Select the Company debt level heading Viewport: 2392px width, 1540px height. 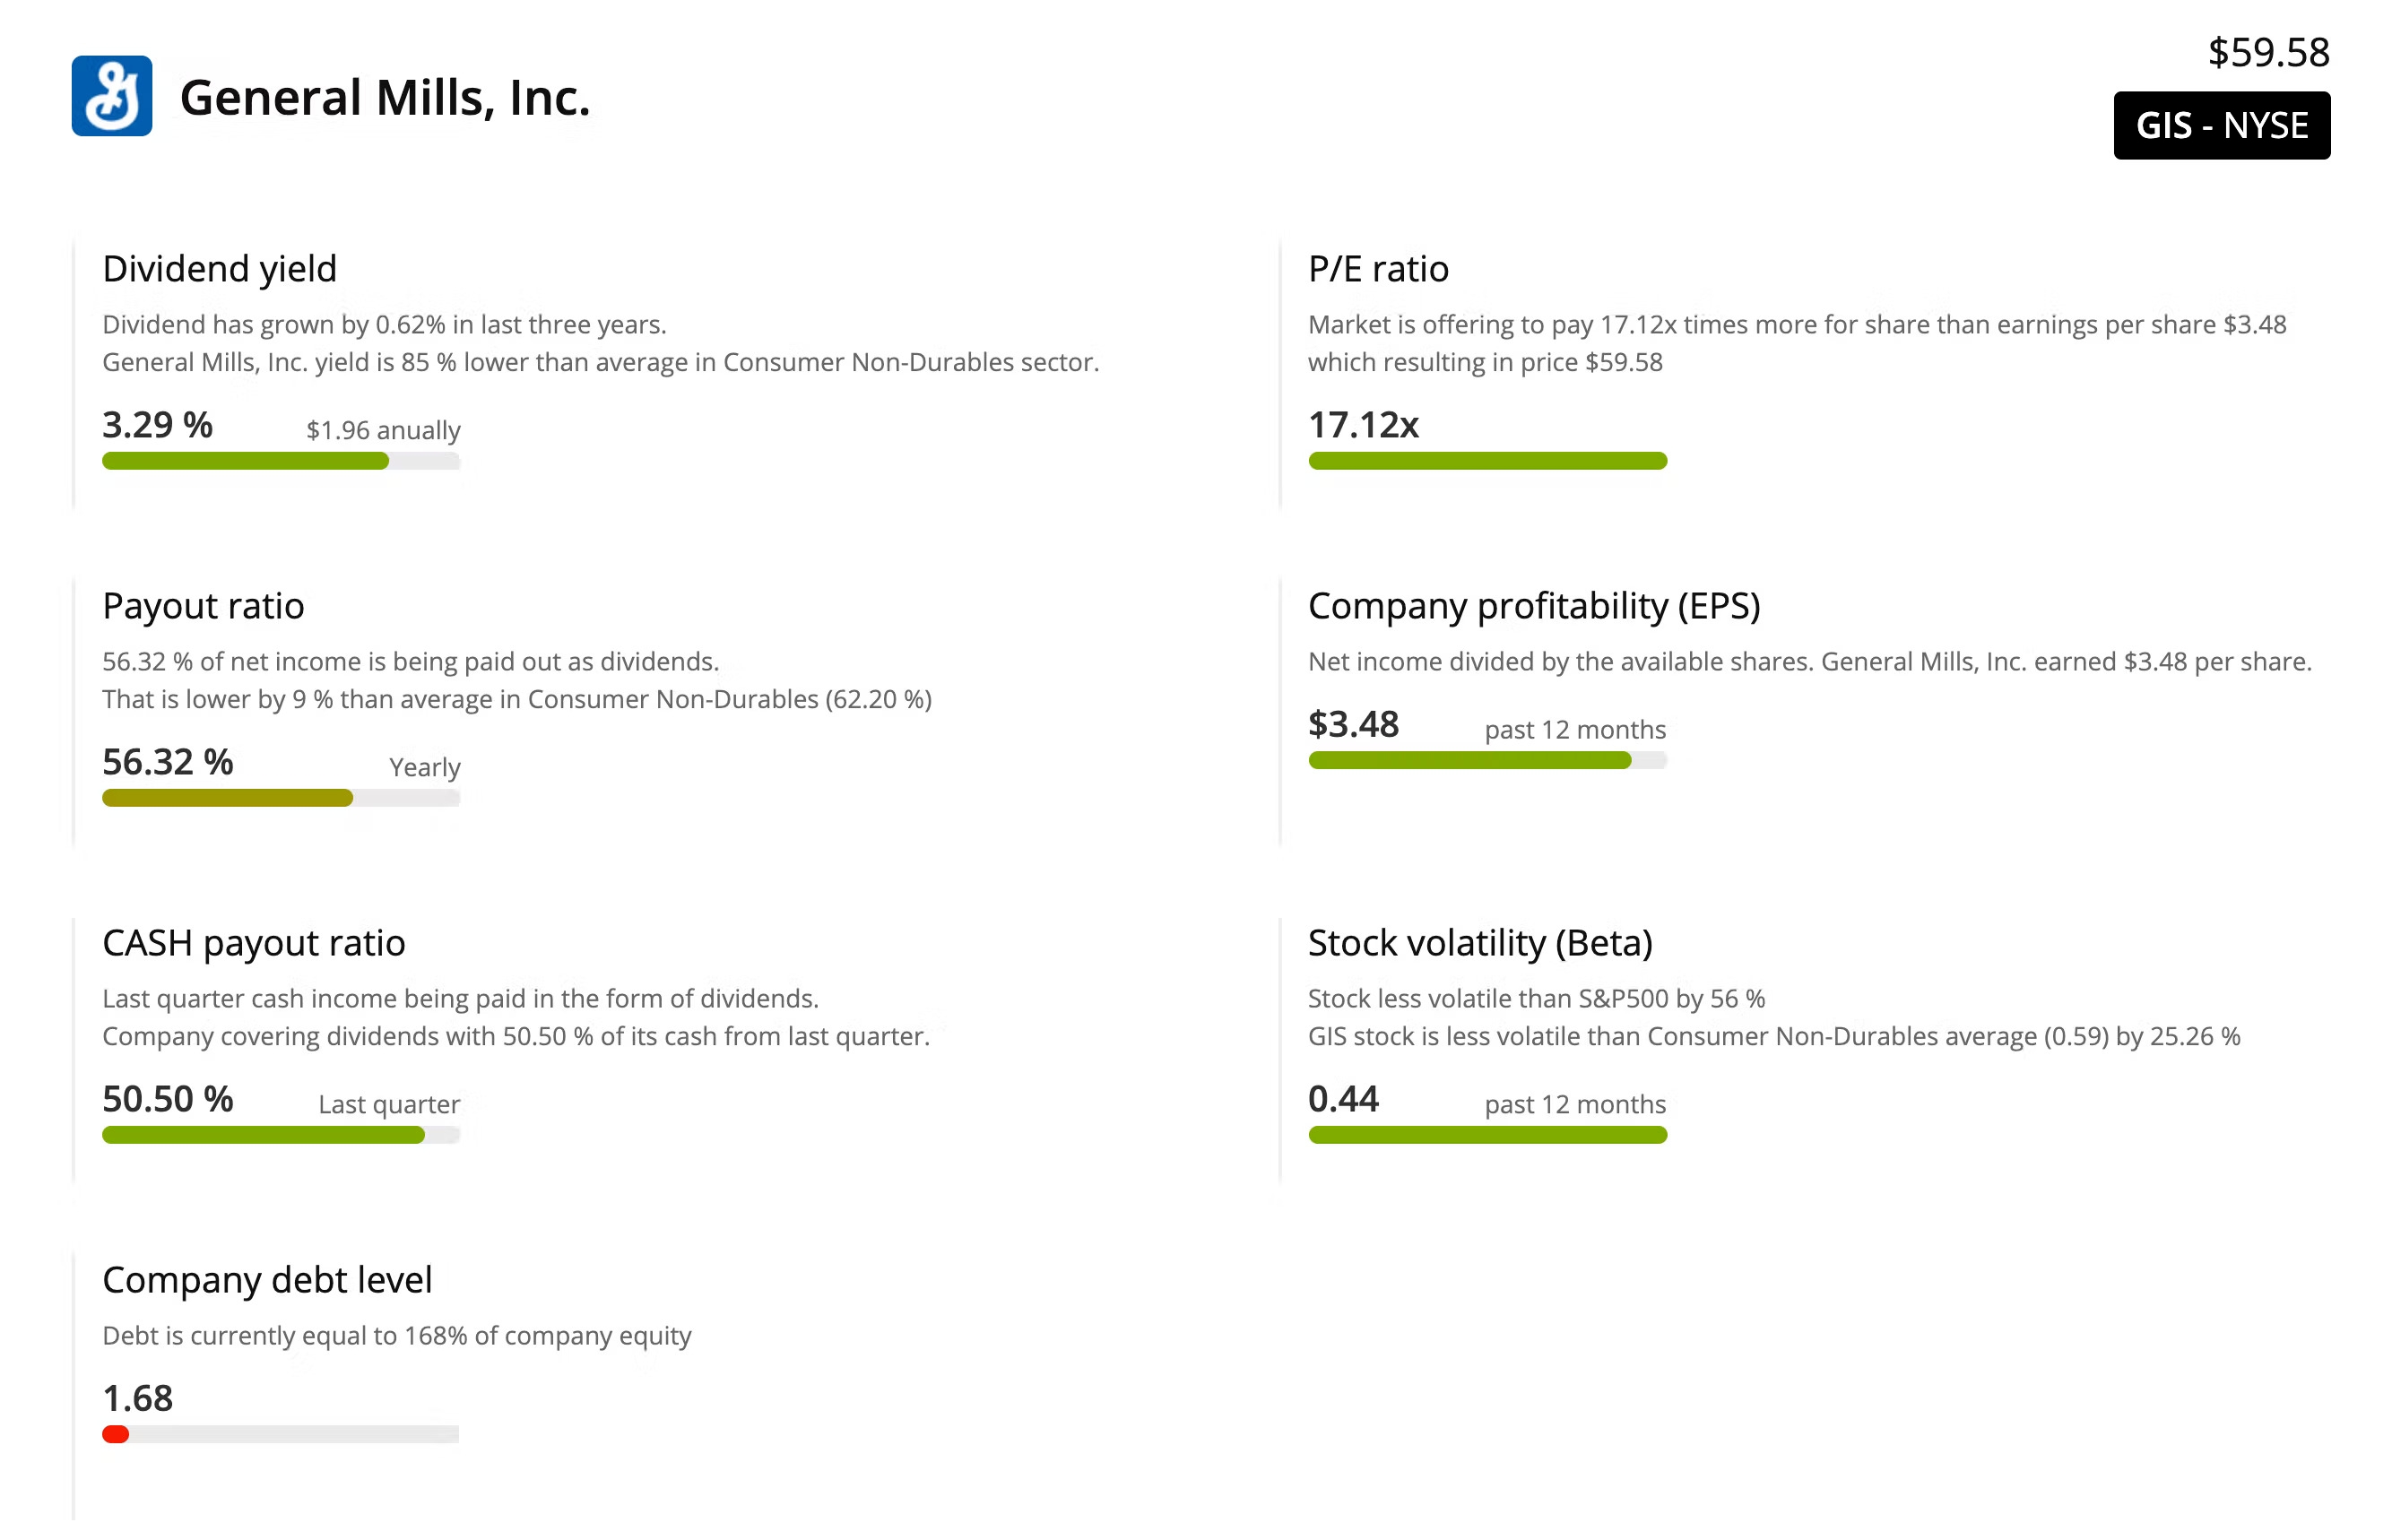click(x=267, y=1280)
